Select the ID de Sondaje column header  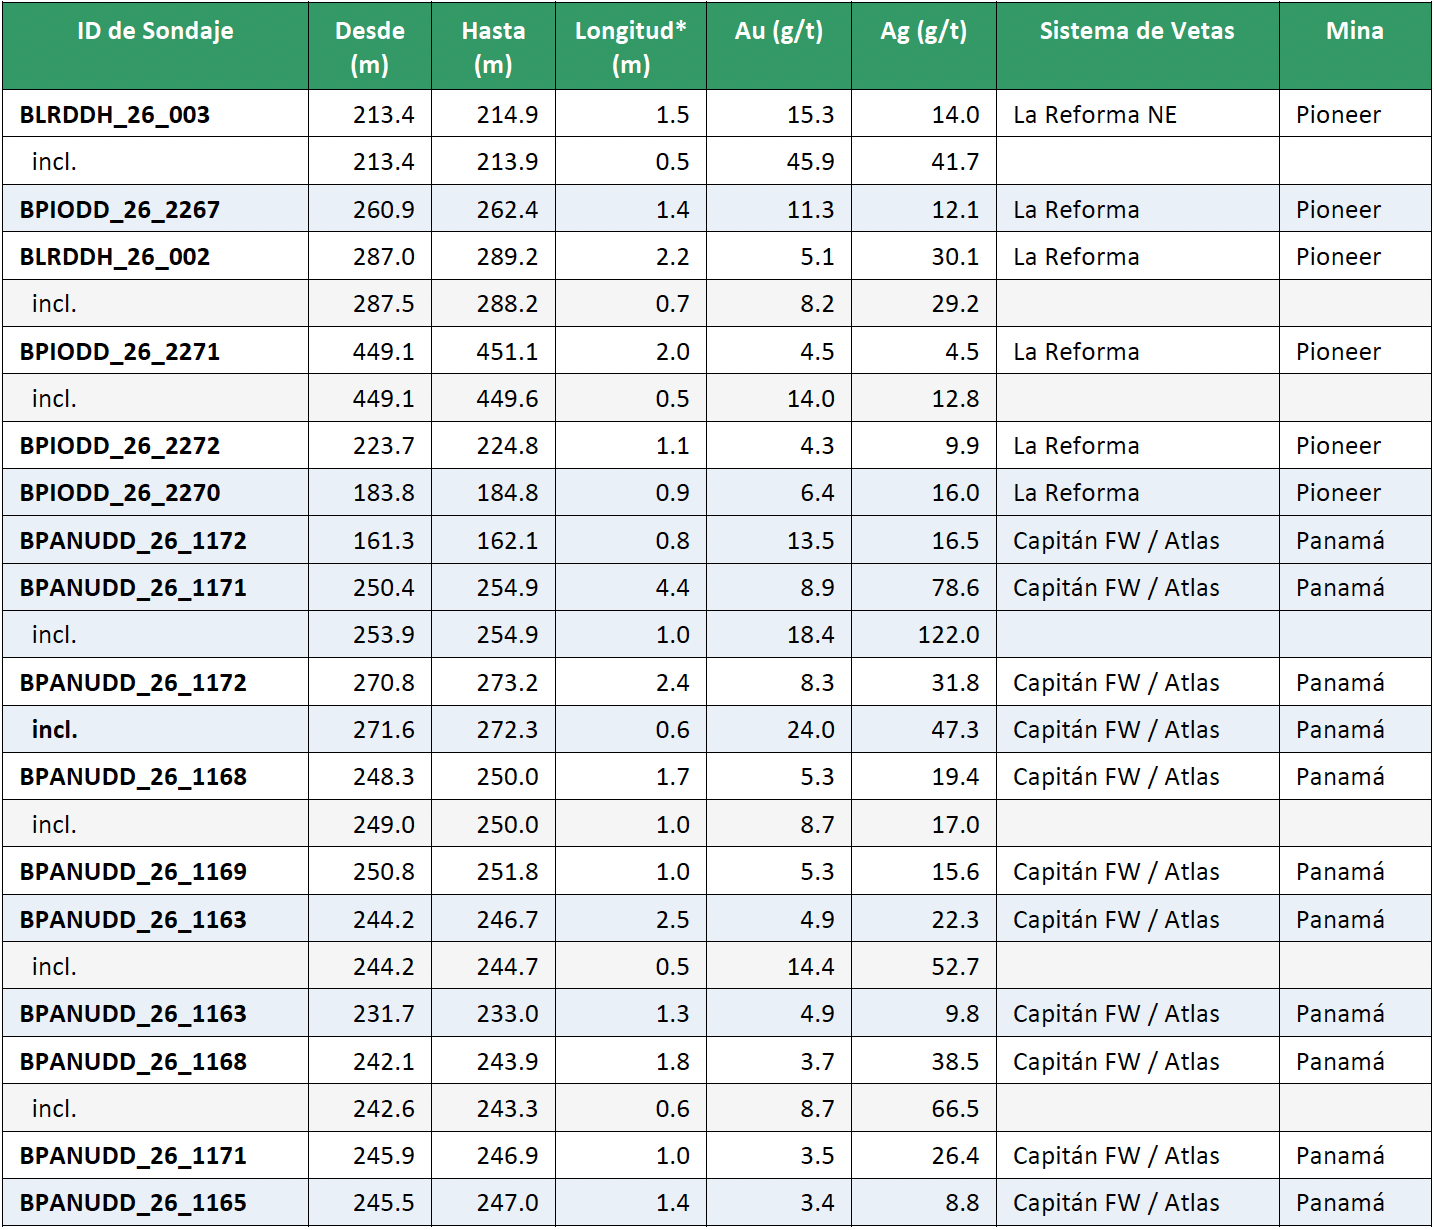pyautogui.click(x=155, y=46)
